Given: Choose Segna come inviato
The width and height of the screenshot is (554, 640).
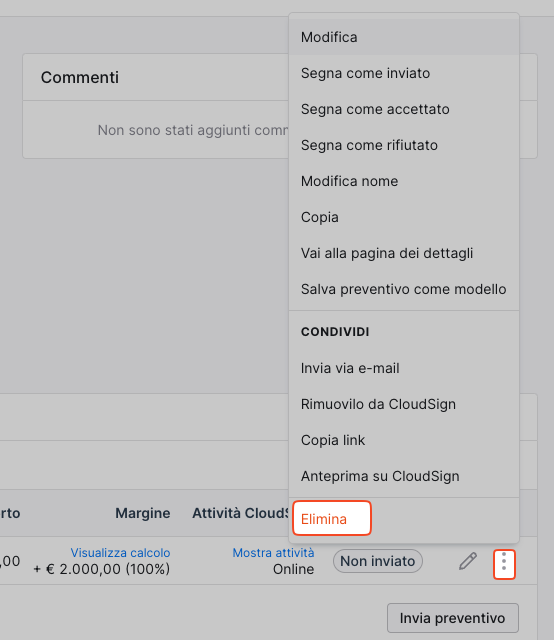Looking at the screenshot, I should pyautogui.click(x=404, y=73).
